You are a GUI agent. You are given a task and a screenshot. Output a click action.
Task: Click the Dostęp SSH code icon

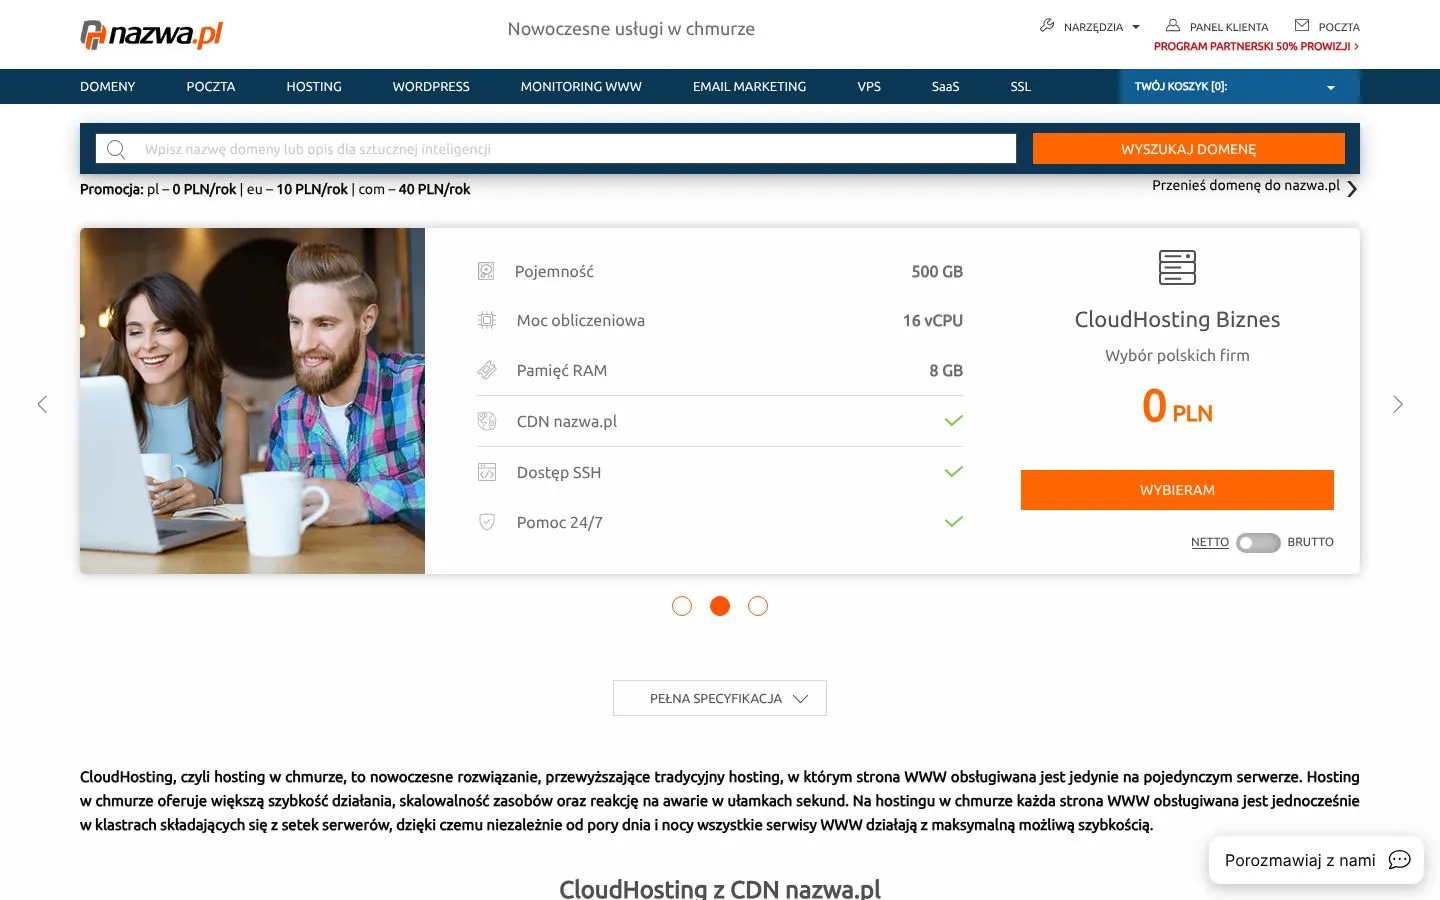(487, 472)
